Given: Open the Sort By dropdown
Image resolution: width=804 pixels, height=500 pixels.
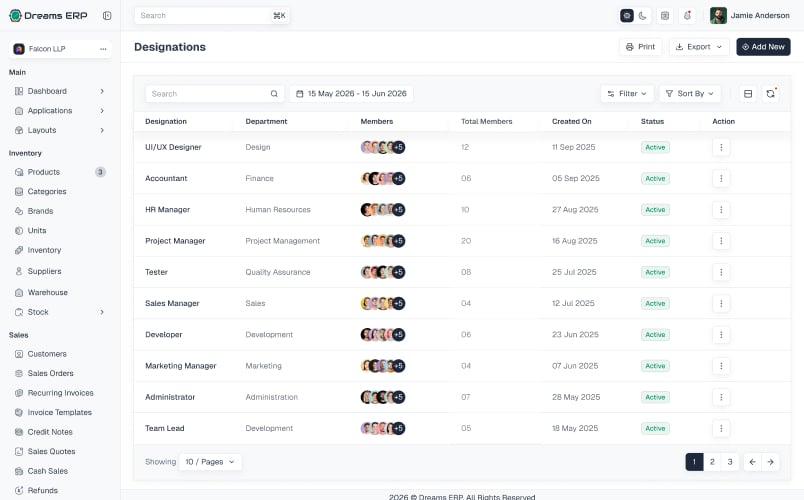Looking at the screenshot, I should pos(690,94).
